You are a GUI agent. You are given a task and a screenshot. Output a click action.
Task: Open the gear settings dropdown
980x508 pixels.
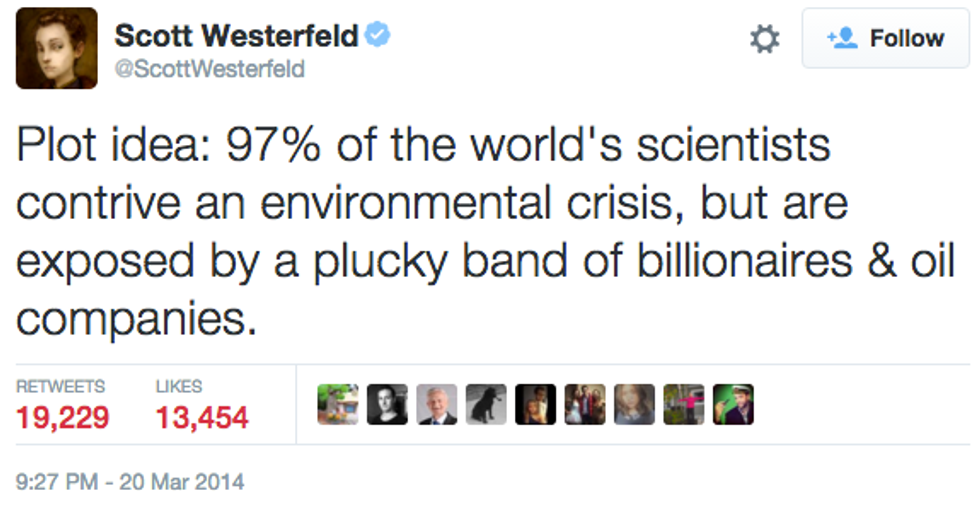click(x=764, y=39)
